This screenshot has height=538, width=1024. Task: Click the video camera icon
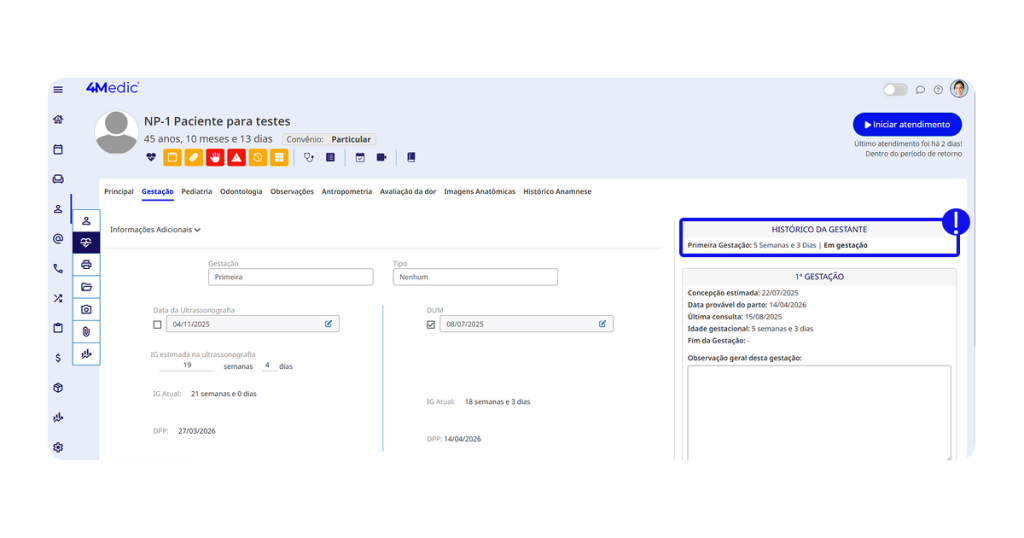tap(381, 157)
